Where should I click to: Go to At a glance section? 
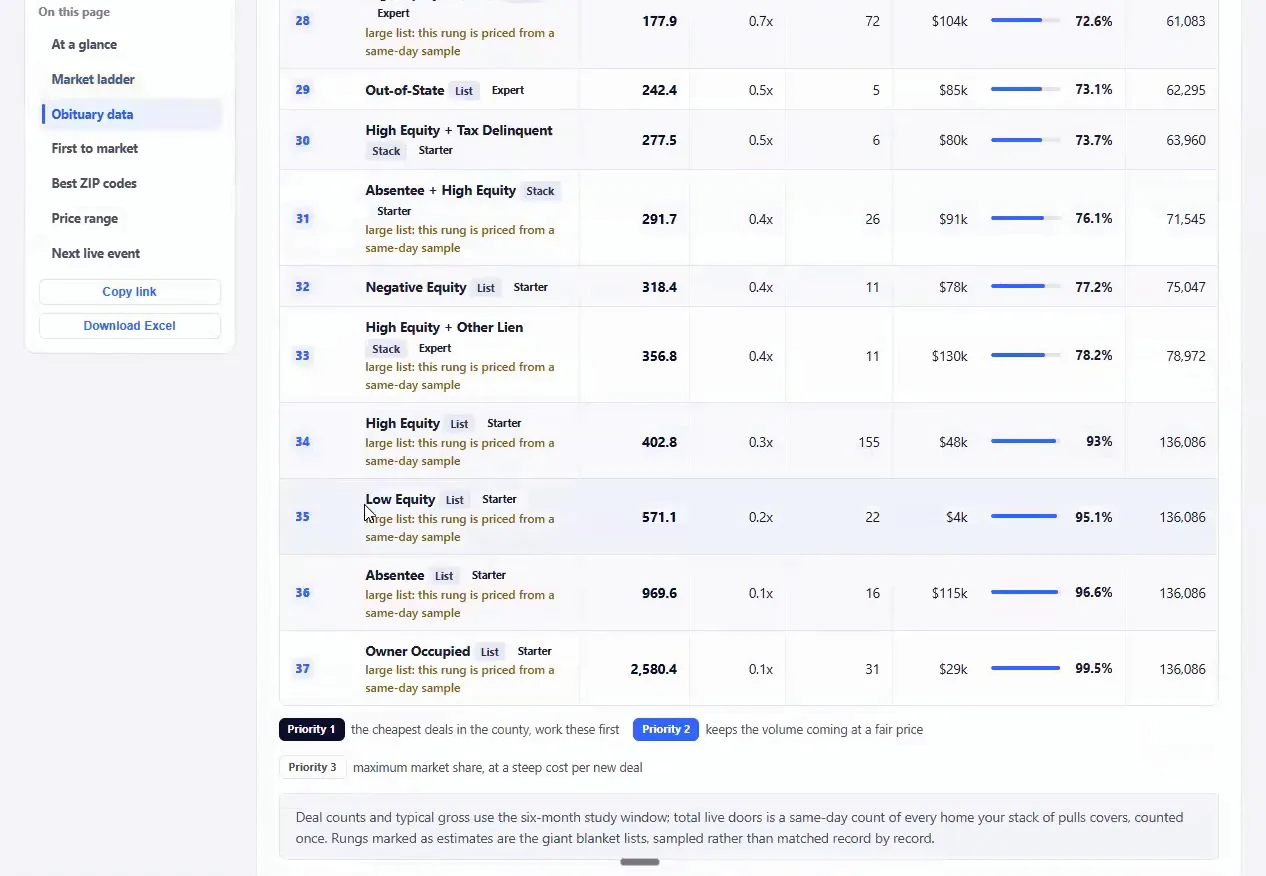(x=84, y=45)
